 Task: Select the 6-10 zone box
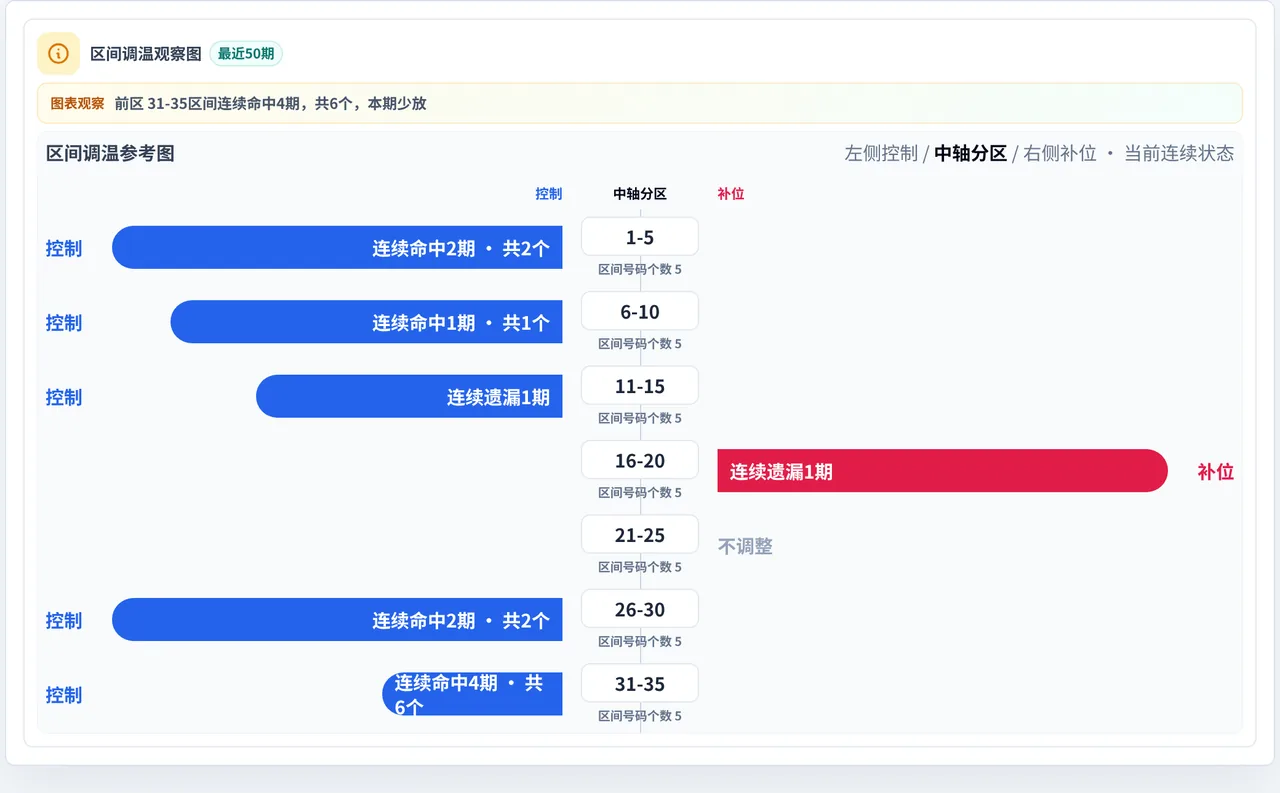tap(640, 312)
